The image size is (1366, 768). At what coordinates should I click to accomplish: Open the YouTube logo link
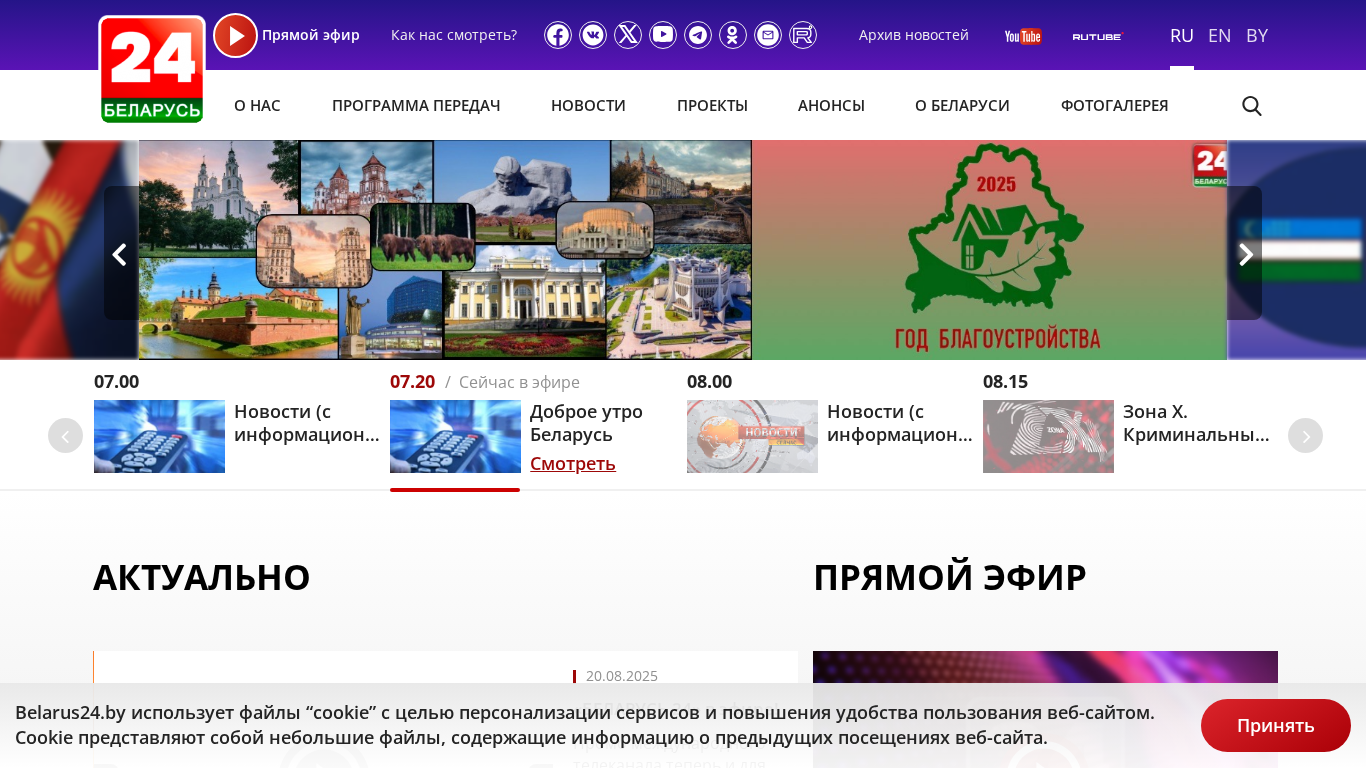[x=1023, y=36]
